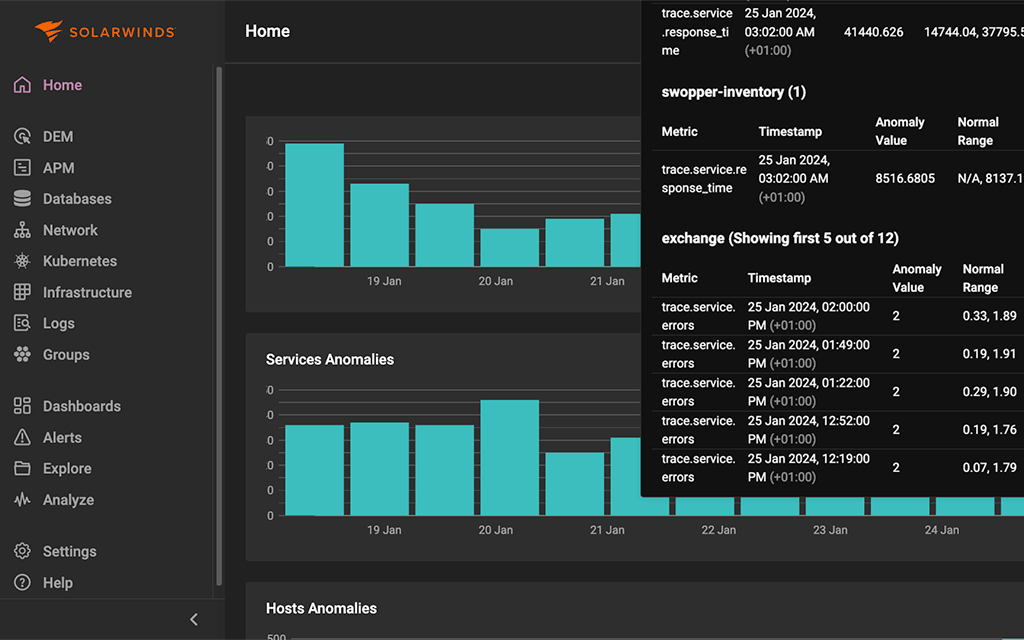Select the Dashboards icon

[x=23, y=406]
